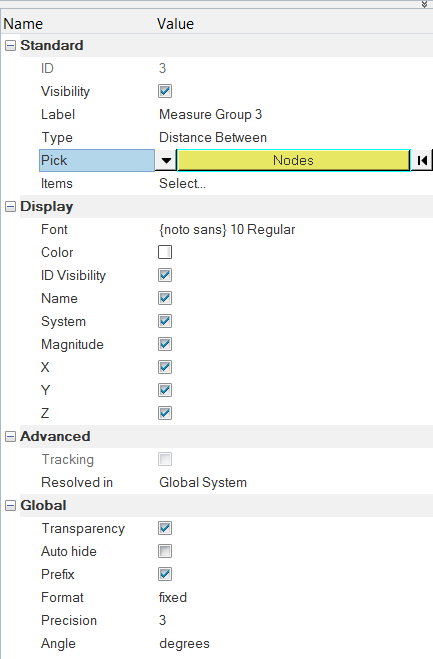Toggle the Visibility checkbox

165,91
